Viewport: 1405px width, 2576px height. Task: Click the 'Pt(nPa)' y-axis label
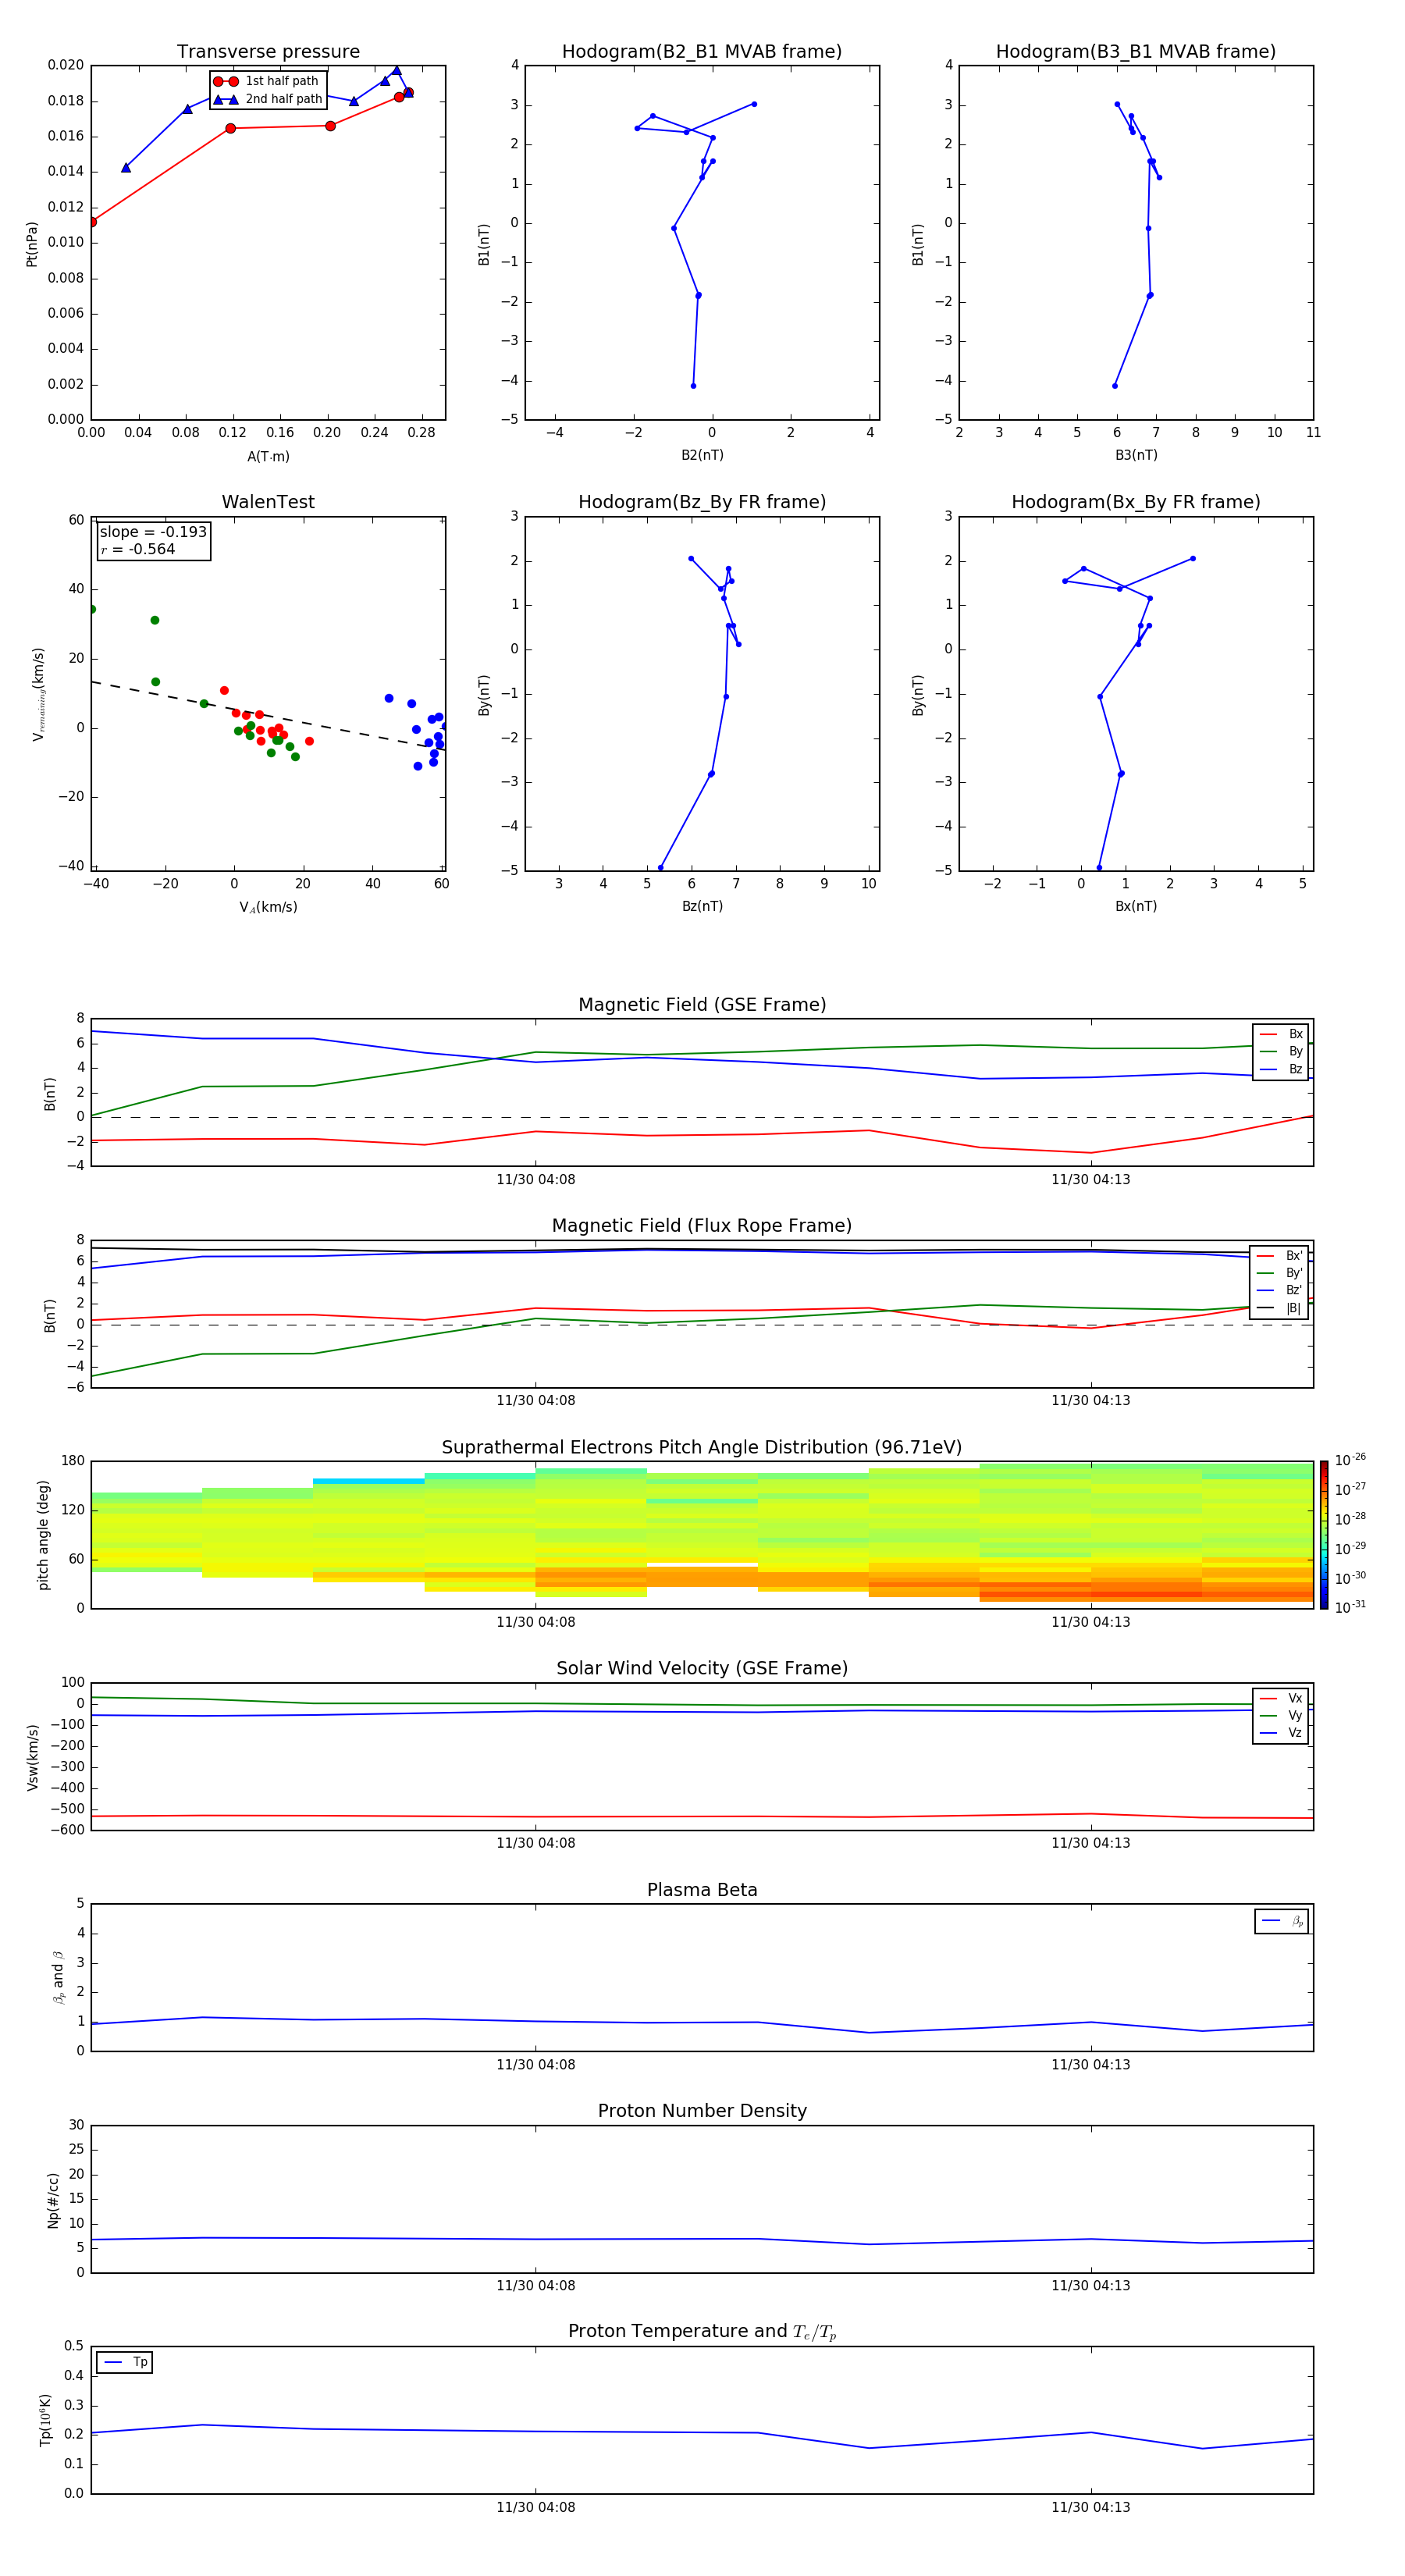tap(31, 243)
